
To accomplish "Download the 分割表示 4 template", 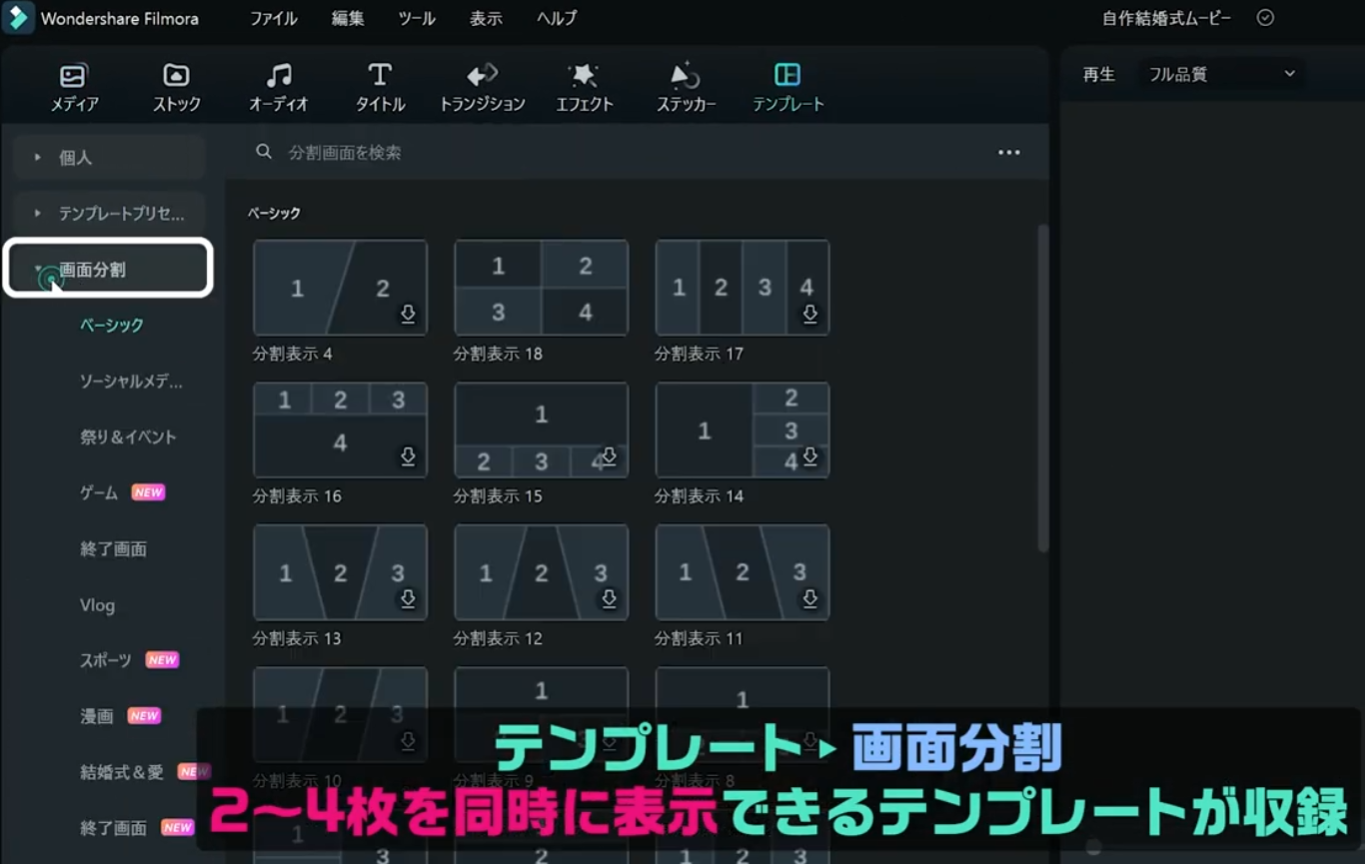I will click(x=408, y=314).
